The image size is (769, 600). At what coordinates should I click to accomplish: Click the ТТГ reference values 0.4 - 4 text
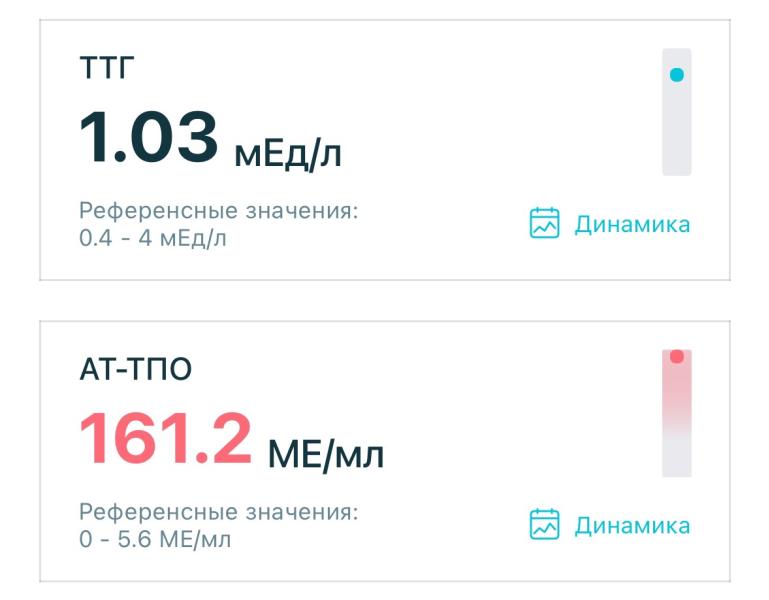click(153, 239)
